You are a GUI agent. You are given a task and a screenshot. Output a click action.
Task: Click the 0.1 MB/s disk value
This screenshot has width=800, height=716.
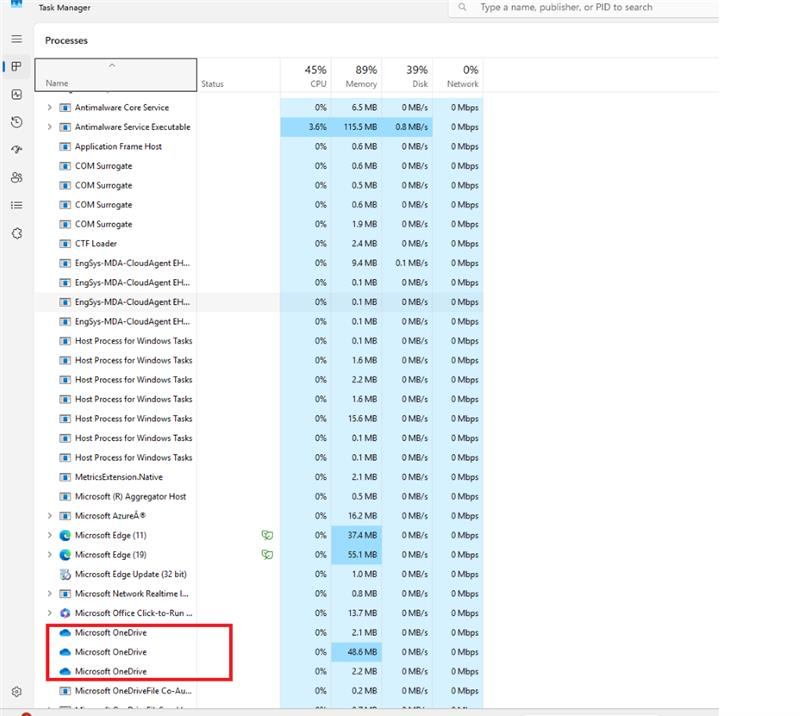pyautogui.click(x=411, y=263)
